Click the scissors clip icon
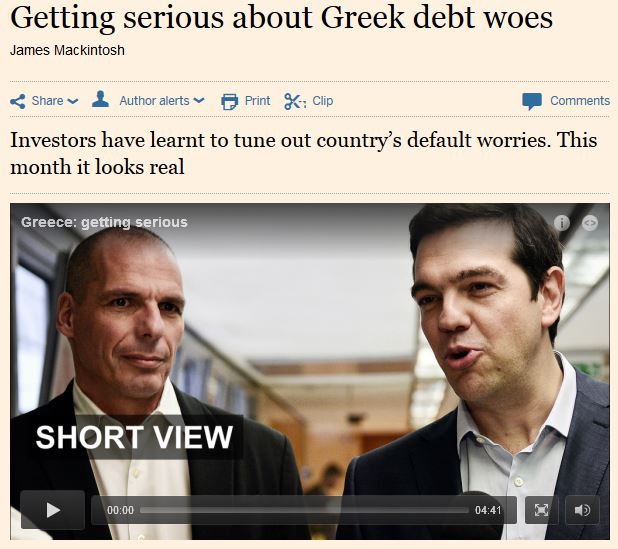This screenshot has width=618, height=549. (295, 101)
